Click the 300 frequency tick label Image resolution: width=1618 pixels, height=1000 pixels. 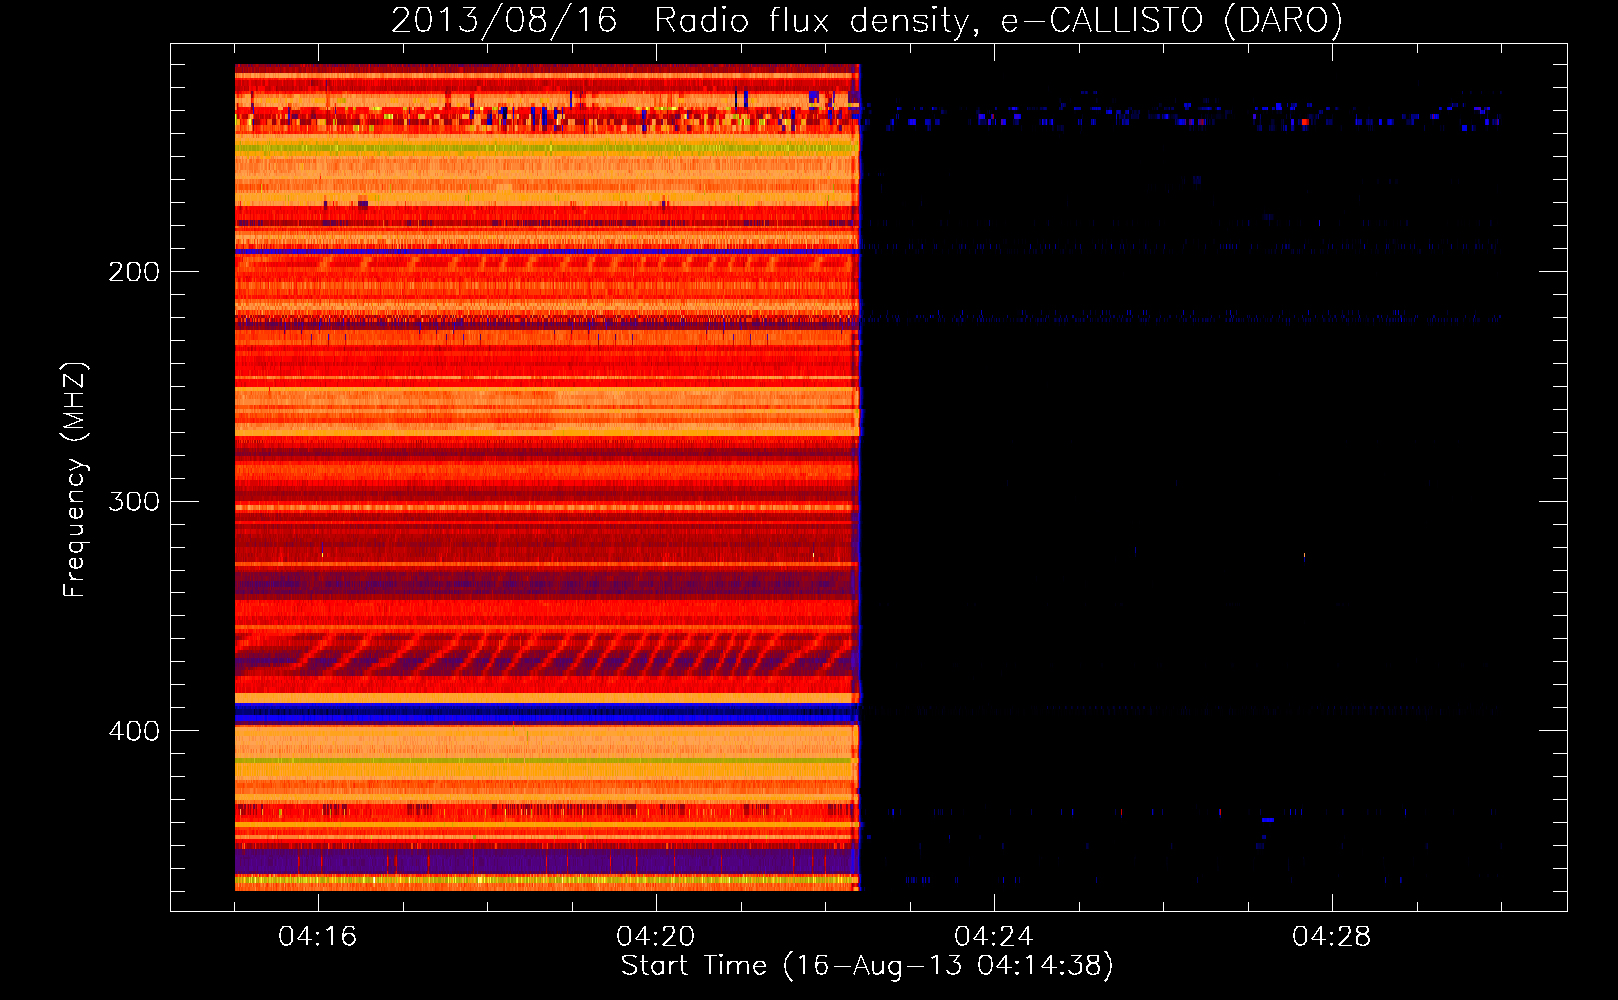[x=134, y=501]
